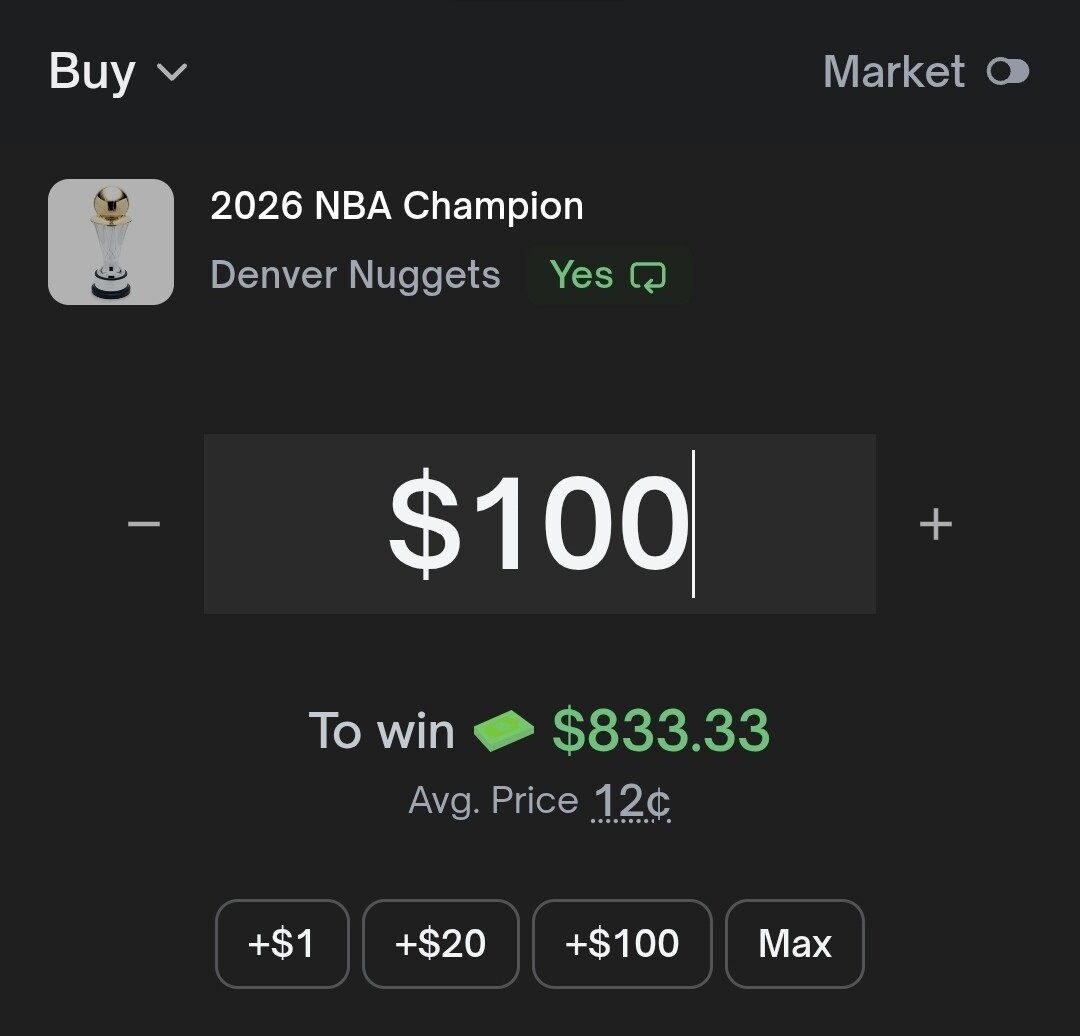Viewport: 1080px width, 1036px height.
Task: Show details for Avg. Price 12¢
Action: (631, 802)
